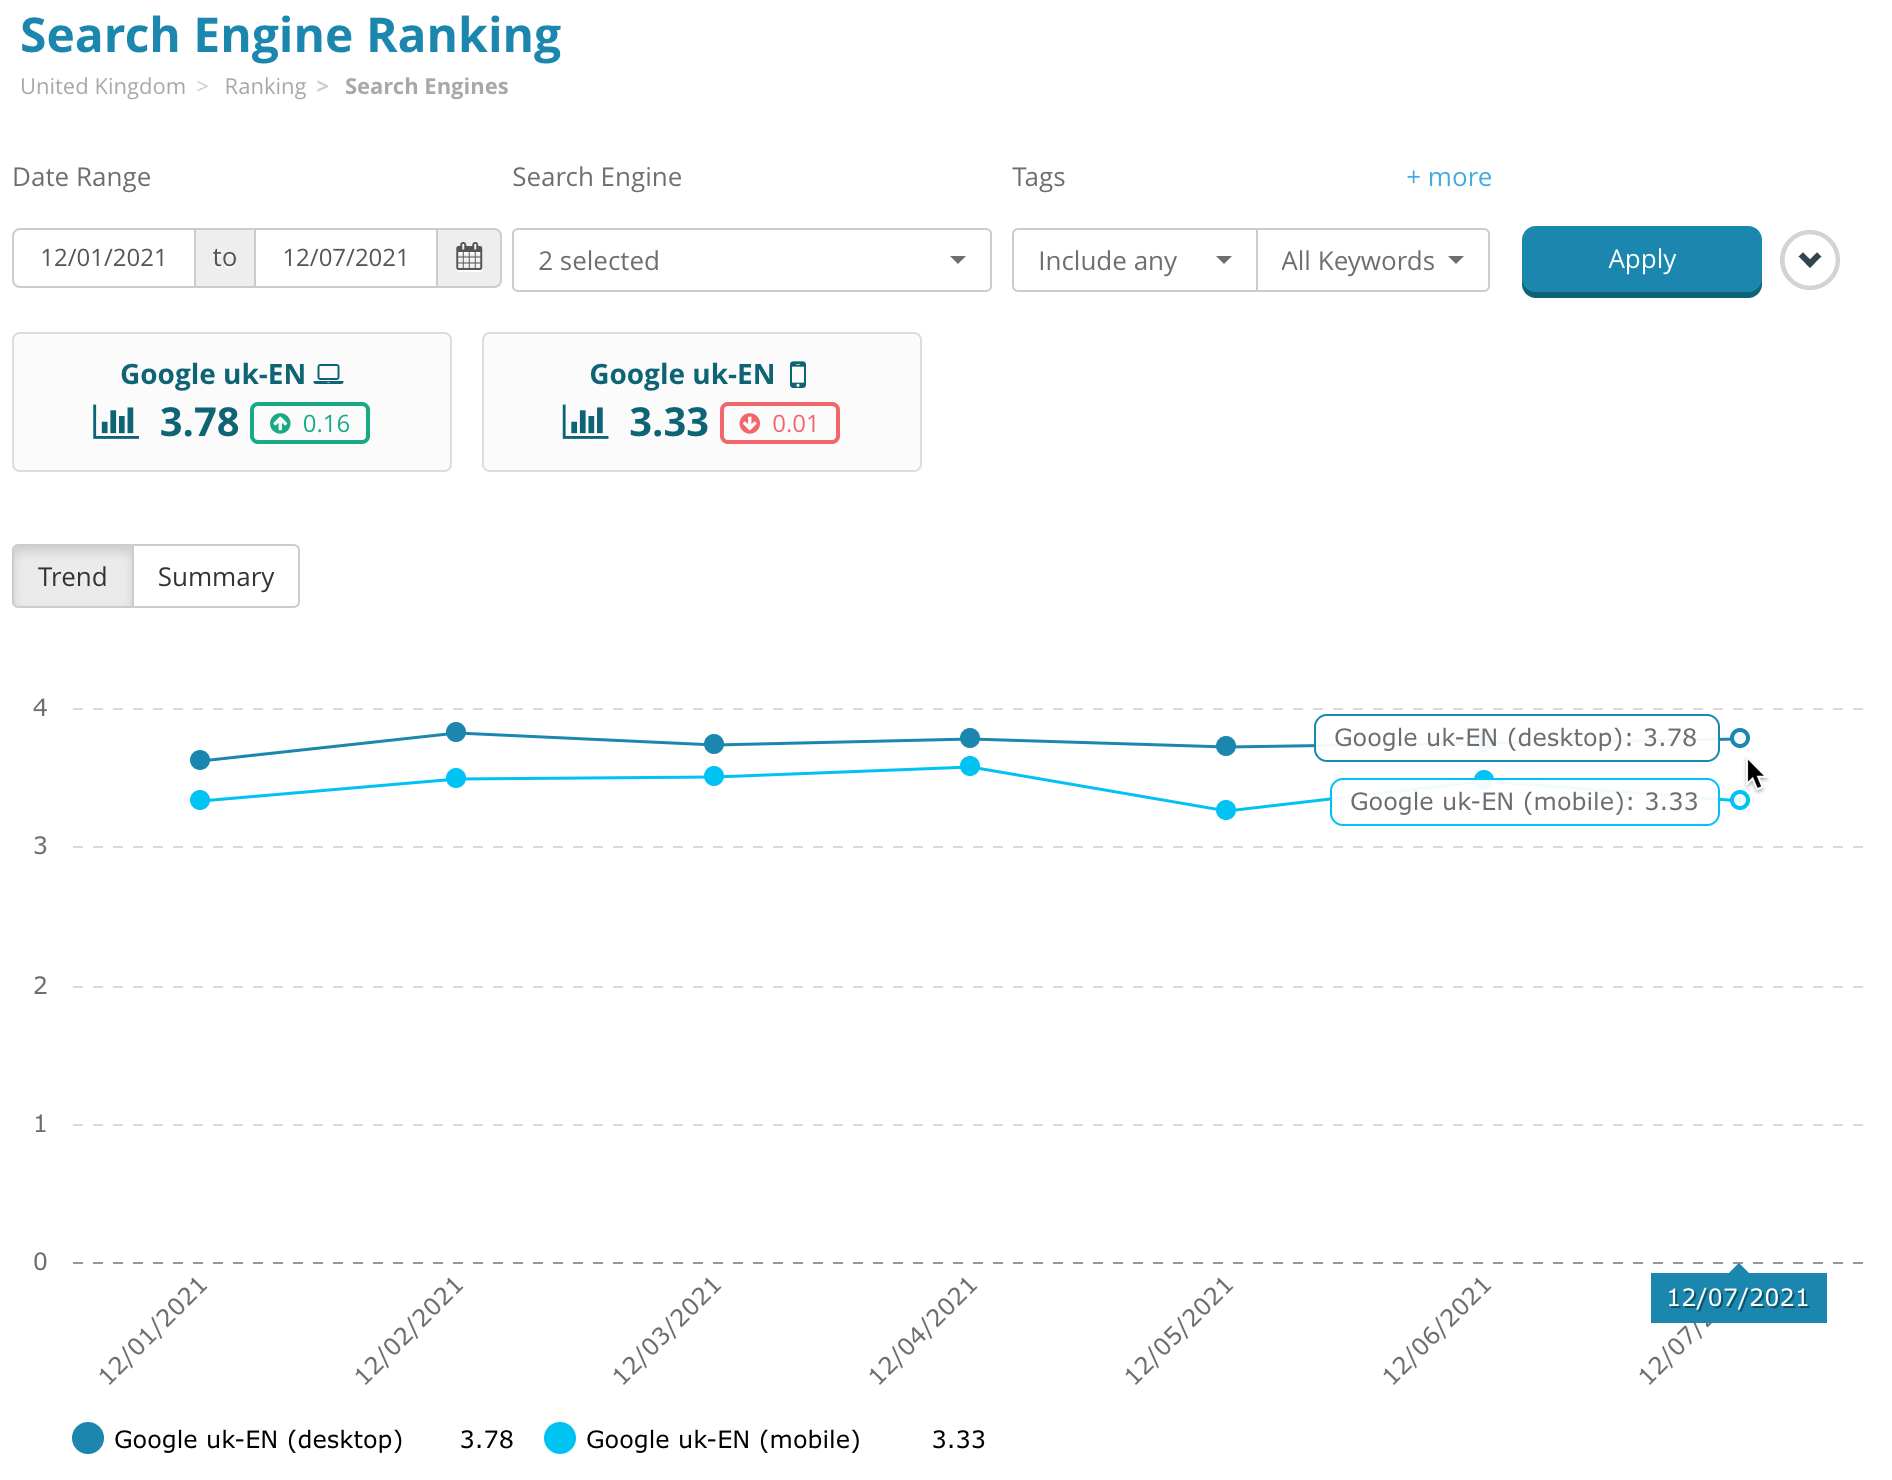Open the 'Include any' Tags dropdown
The image size is (1892, 1480).
coord(1132,260)
